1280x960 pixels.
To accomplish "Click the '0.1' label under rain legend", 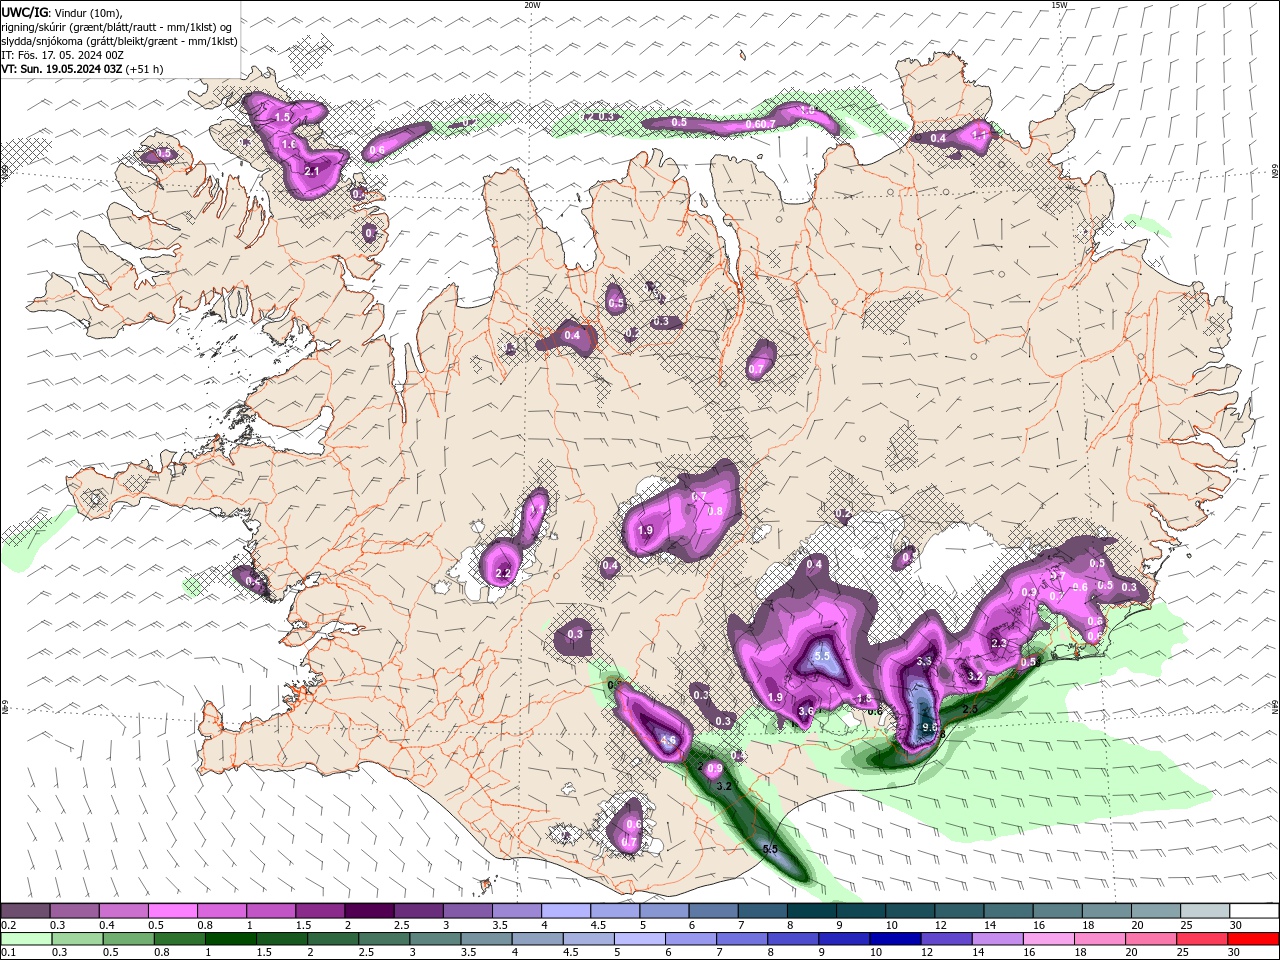I will pyautogui.click(x=8, y=953).
